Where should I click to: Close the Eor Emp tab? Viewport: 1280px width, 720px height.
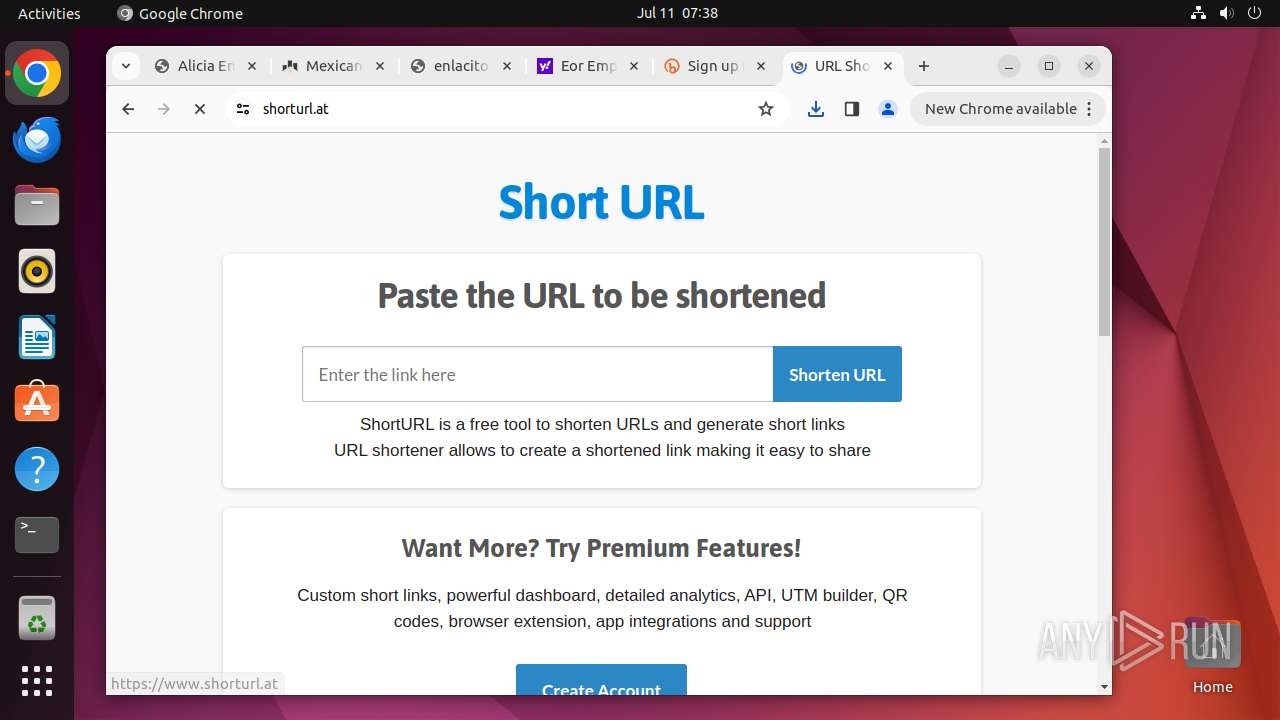634,66
